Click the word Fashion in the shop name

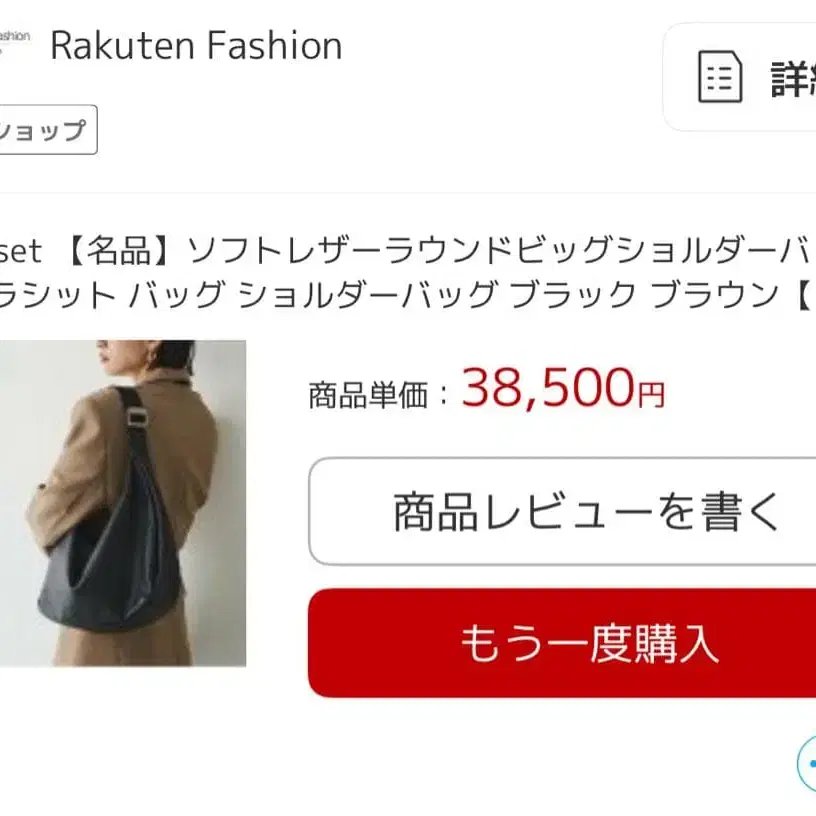tap(275, 46)
